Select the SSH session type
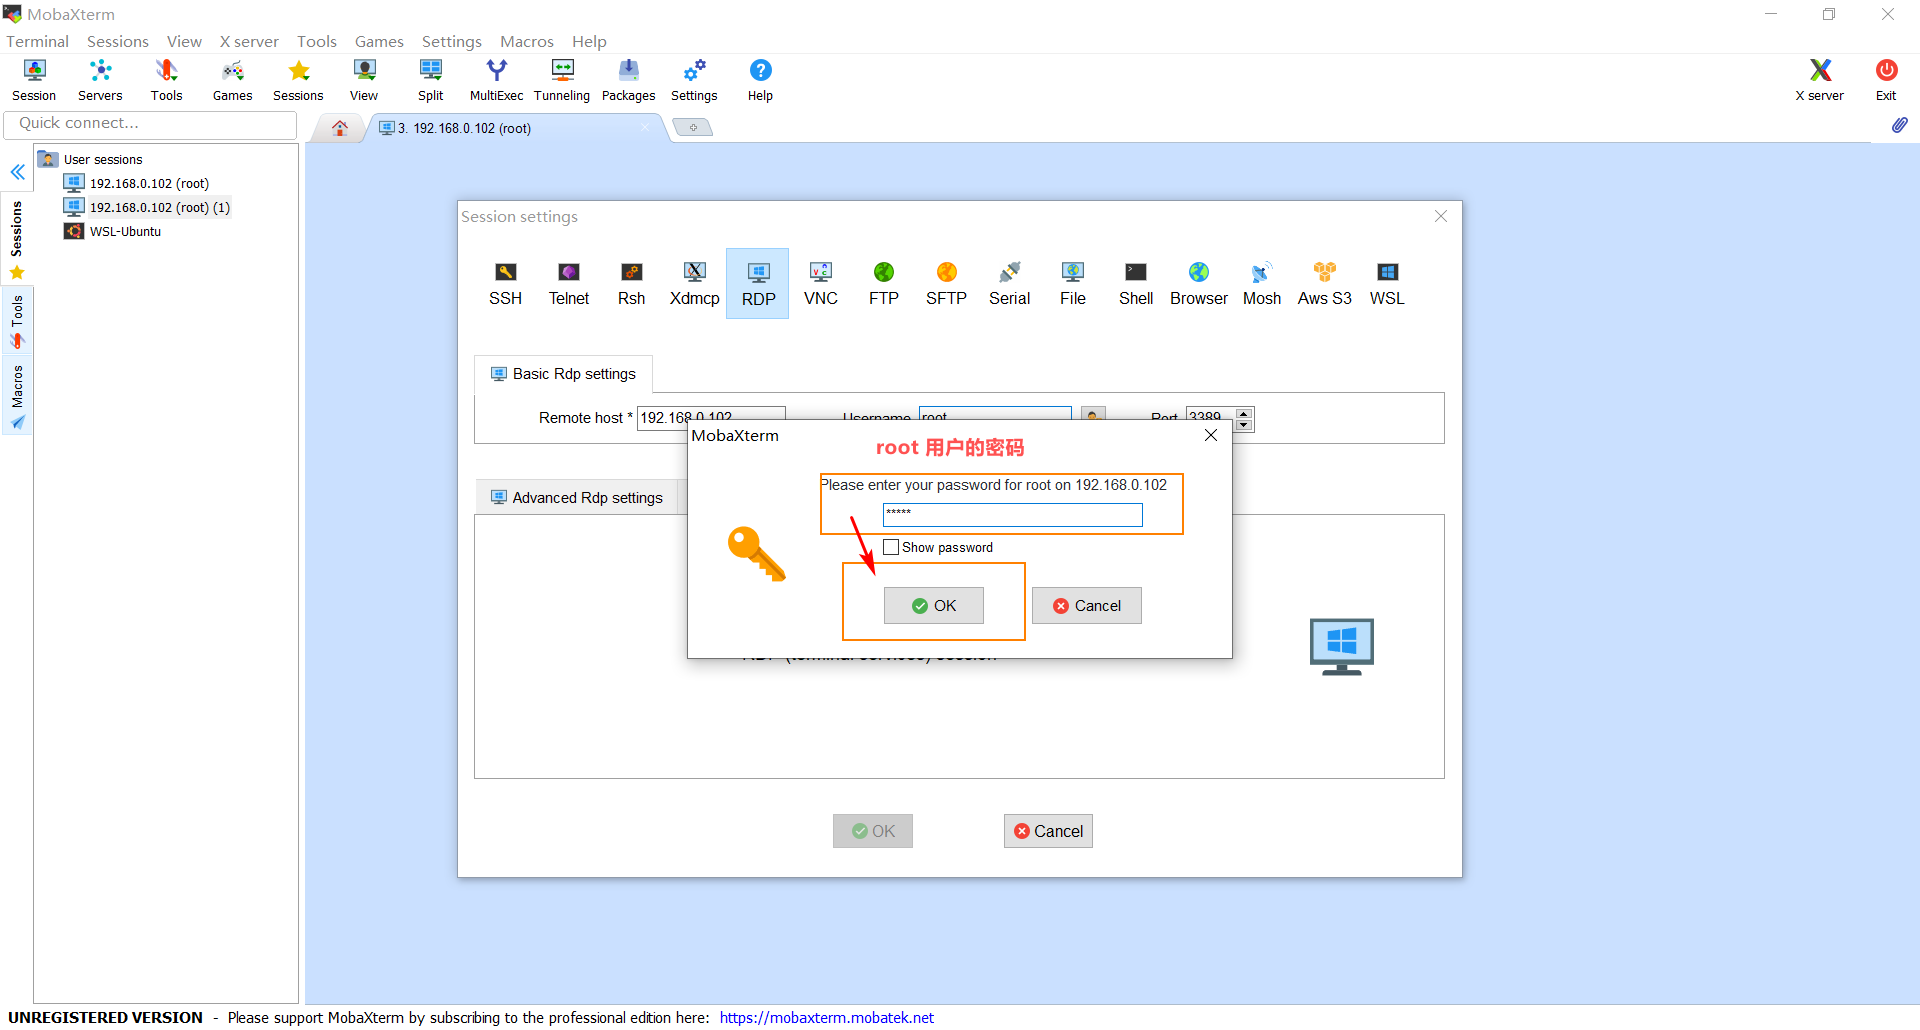 coord(505,284)
